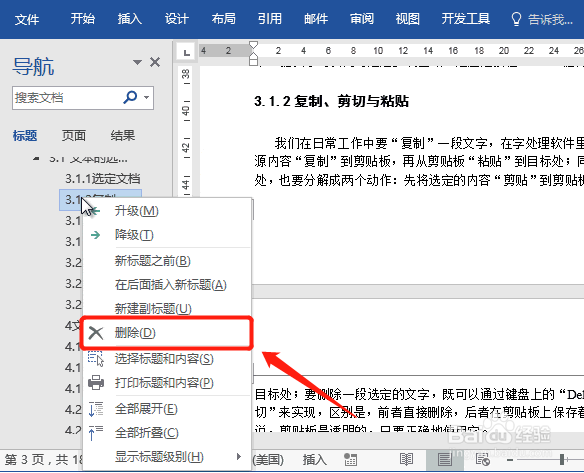Click the zoom slider handle
This screenshot has height=473, width=584.
tap(562, 460)
